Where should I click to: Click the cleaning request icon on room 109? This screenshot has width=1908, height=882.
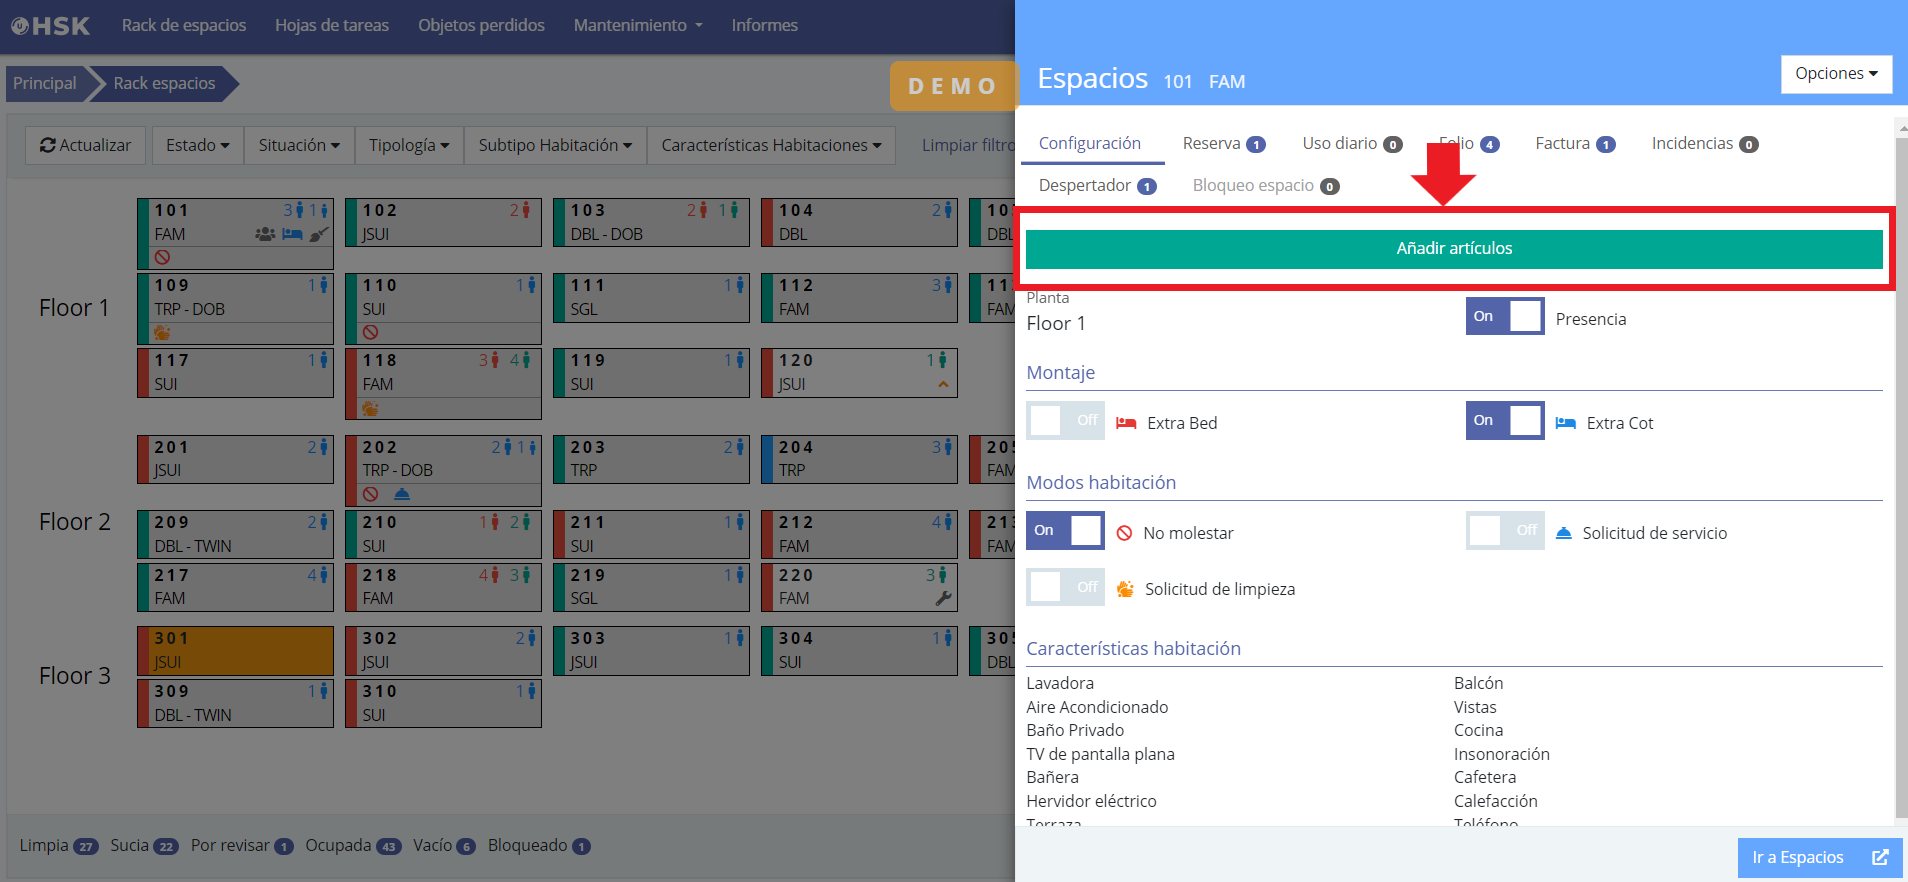pyautogui.click(x=162, y=333)
